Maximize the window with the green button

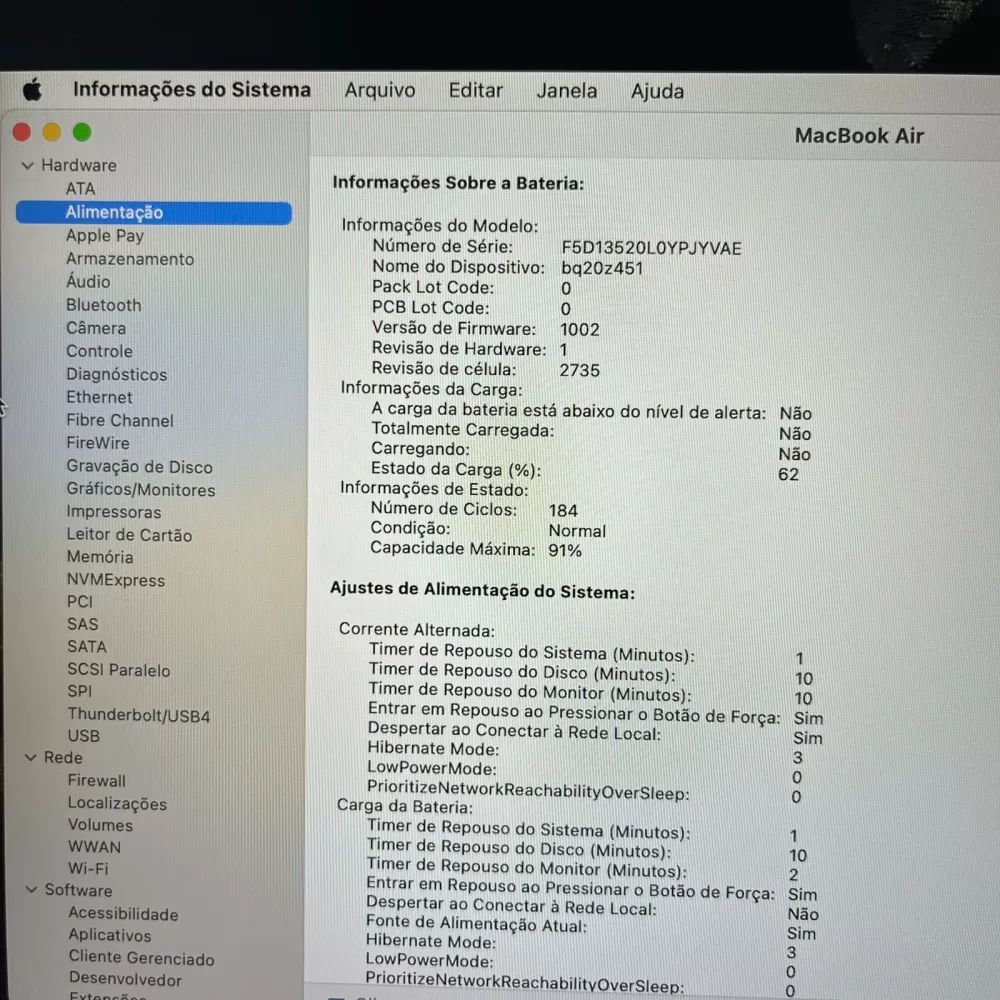(x=82, y=132)
